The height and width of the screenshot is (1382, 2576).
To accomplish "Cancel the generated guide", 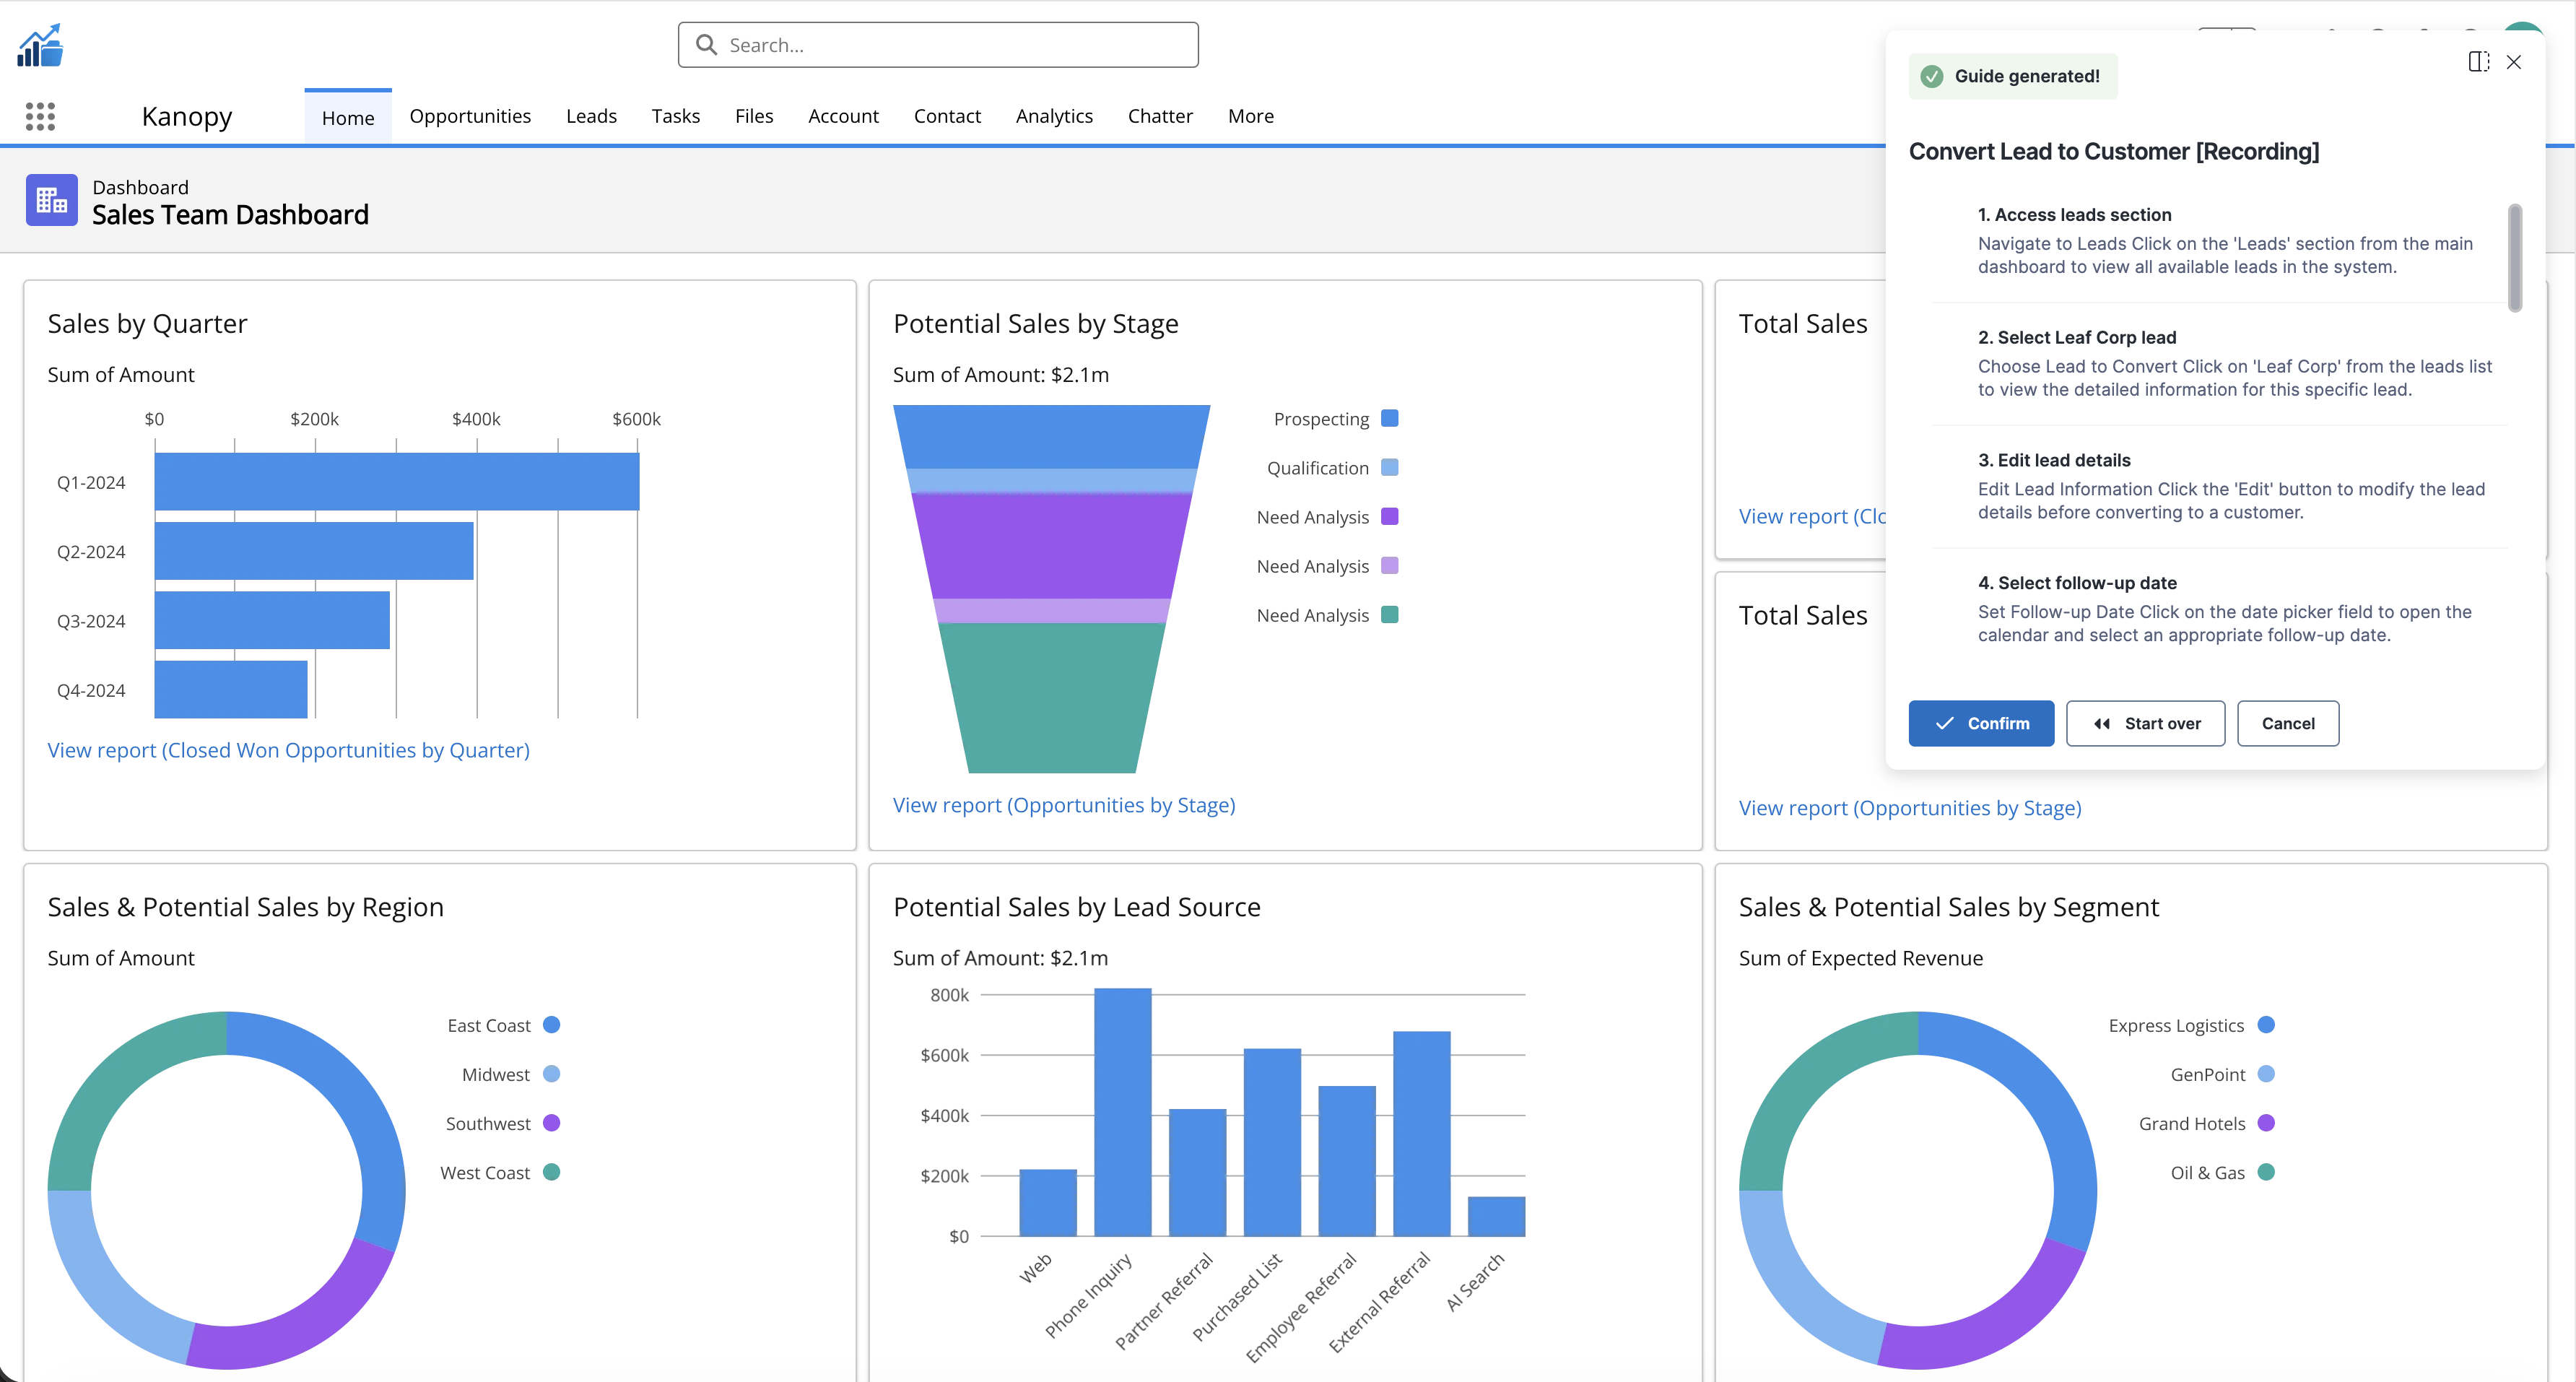I will click(2287, 723).
